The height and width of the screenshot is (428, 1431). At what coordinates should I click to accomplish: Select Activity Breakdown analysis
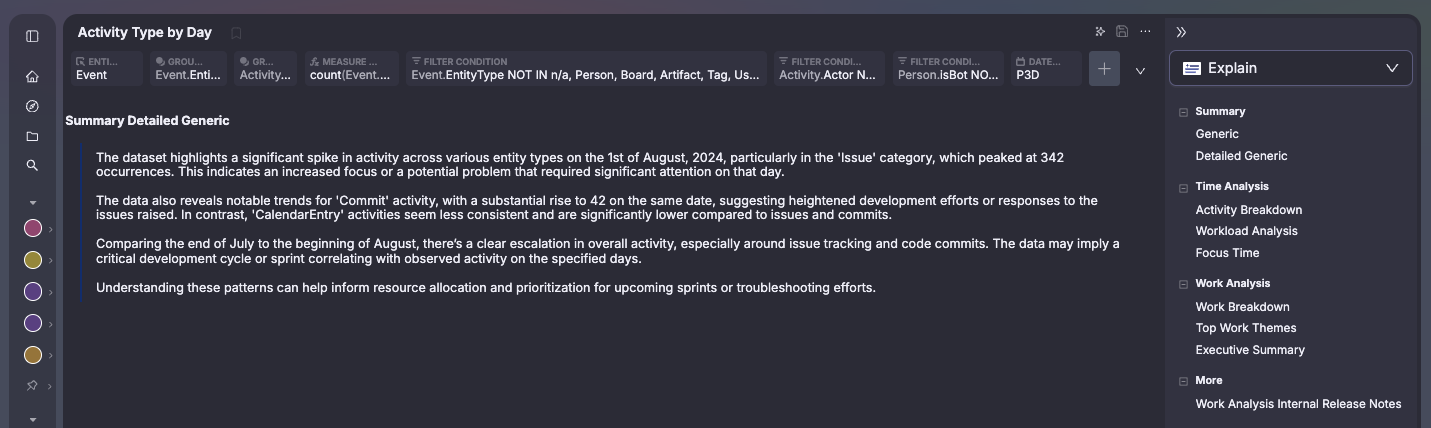[x=1248, y=210]
